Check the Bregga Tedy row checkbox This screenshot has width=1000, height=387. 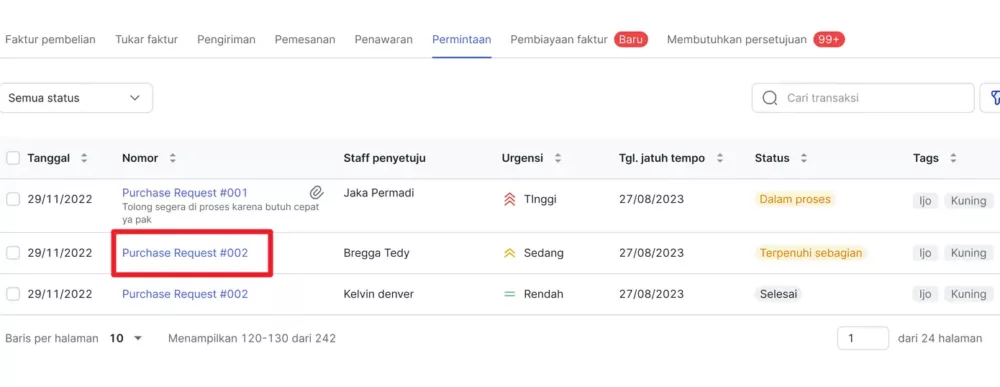click(13, 253)
